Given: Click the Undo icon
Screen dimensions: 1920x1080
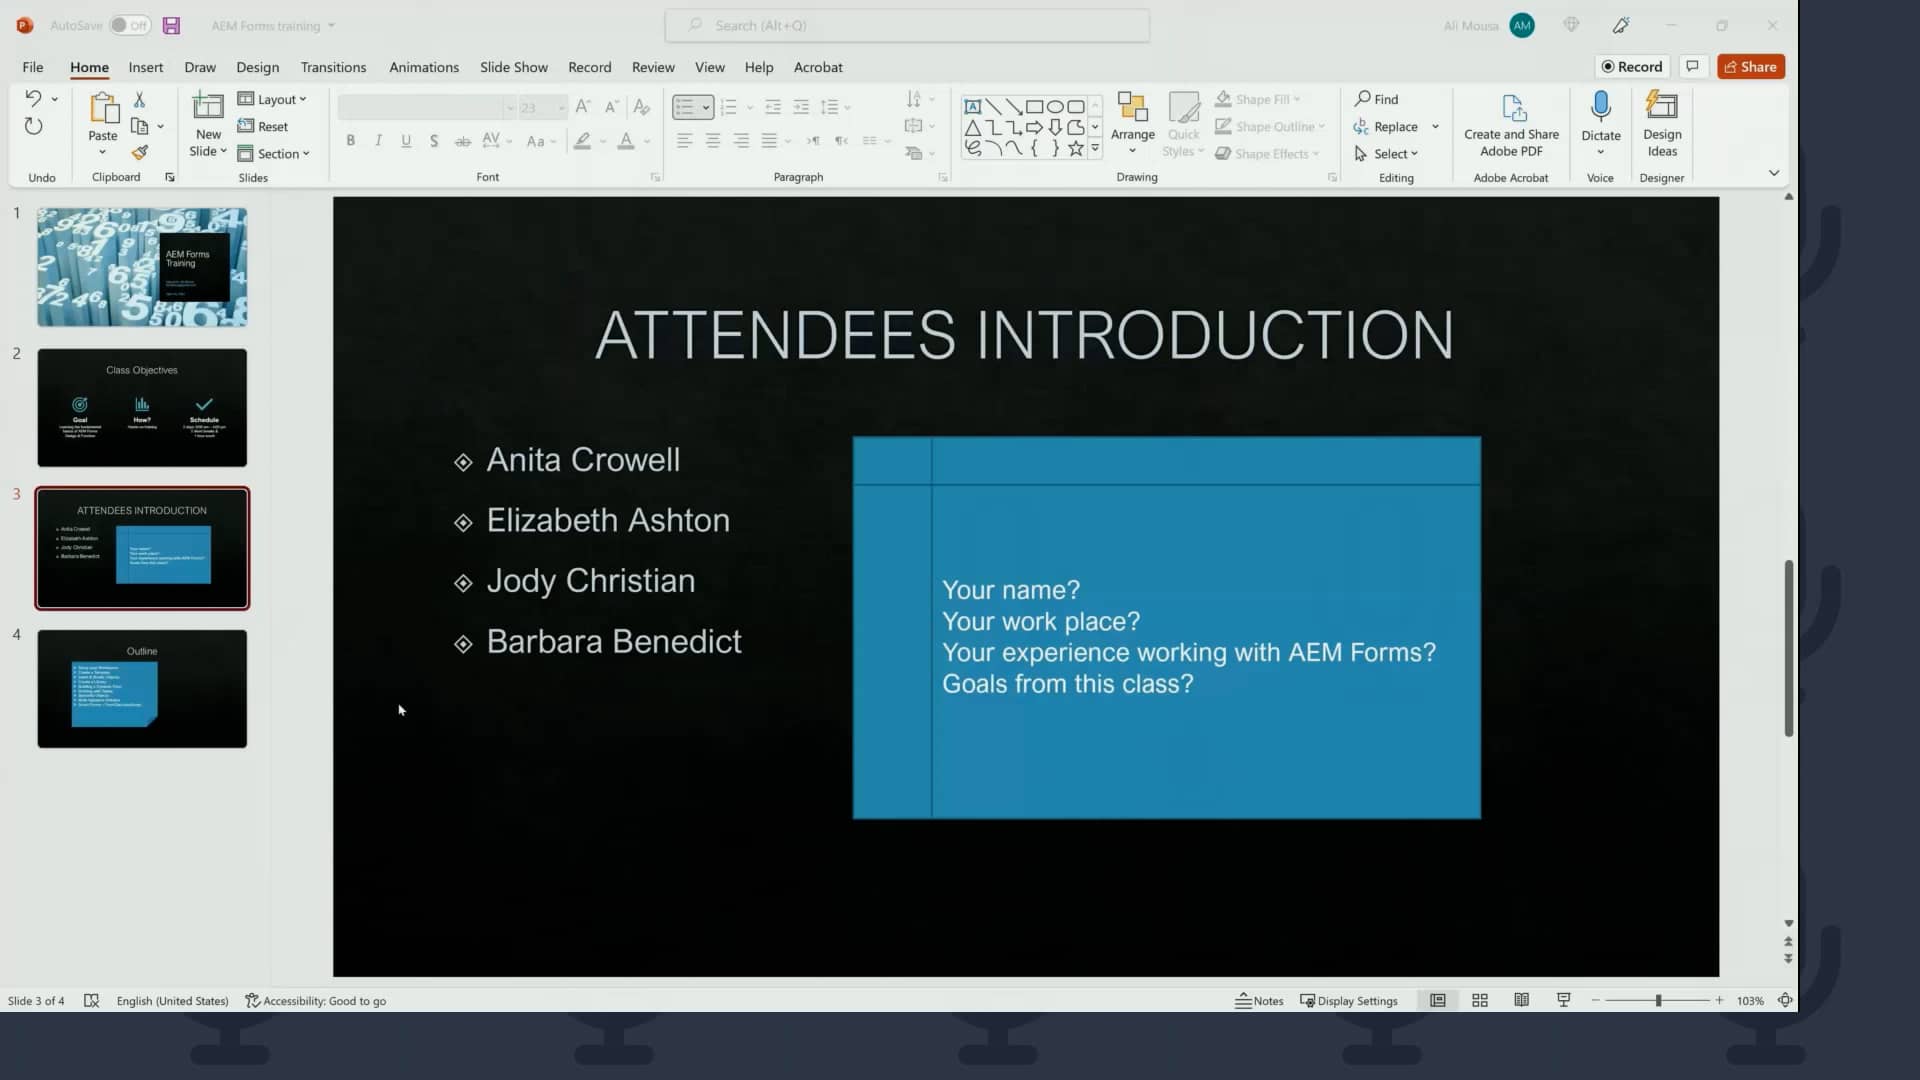Looking at the screenshot, I should tap(33, 98).
